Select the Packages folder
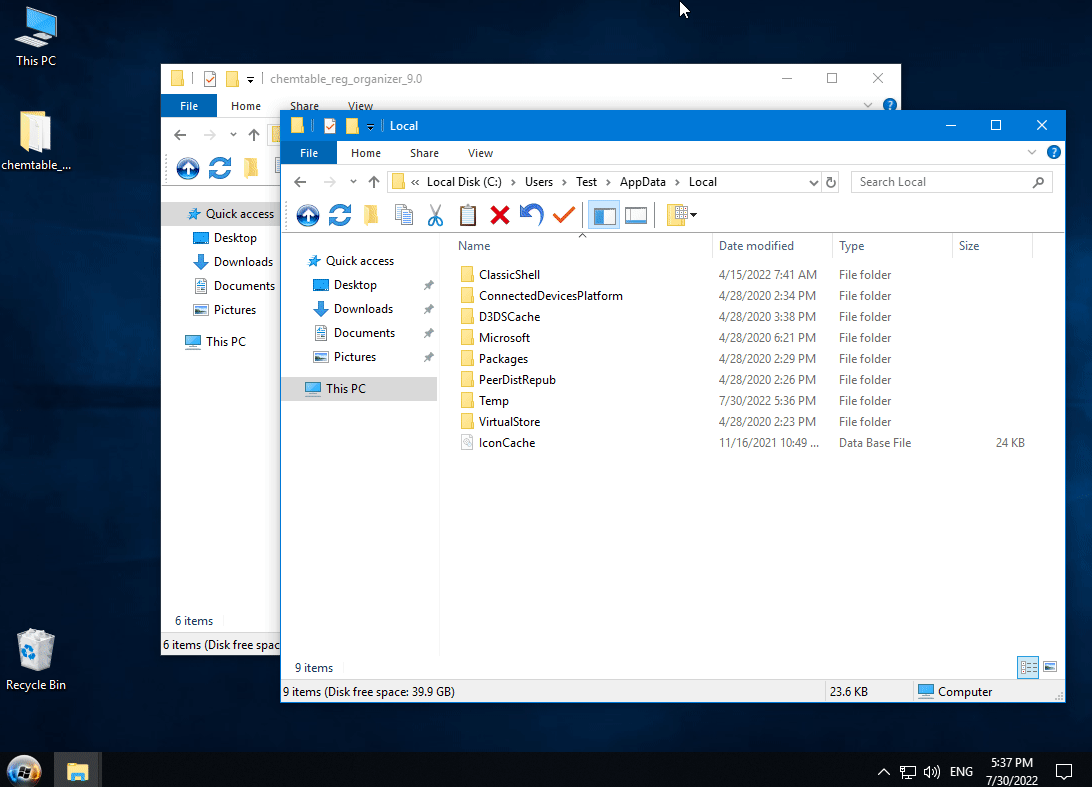Viewport: 1092px width, 787px height. pyautogui.click(x=503, y=359)
